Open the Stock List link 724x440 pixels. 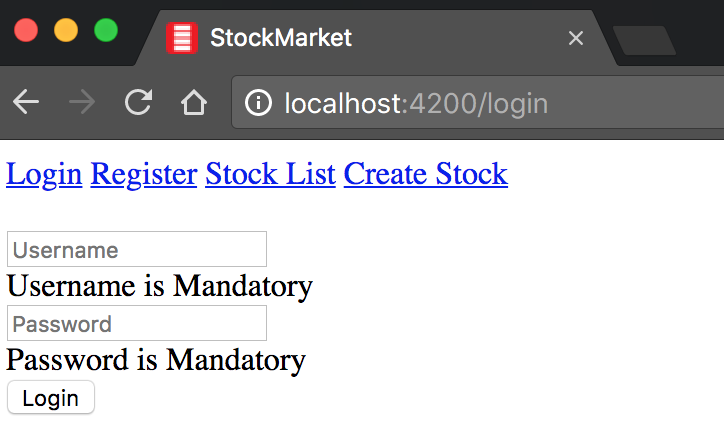270,174
